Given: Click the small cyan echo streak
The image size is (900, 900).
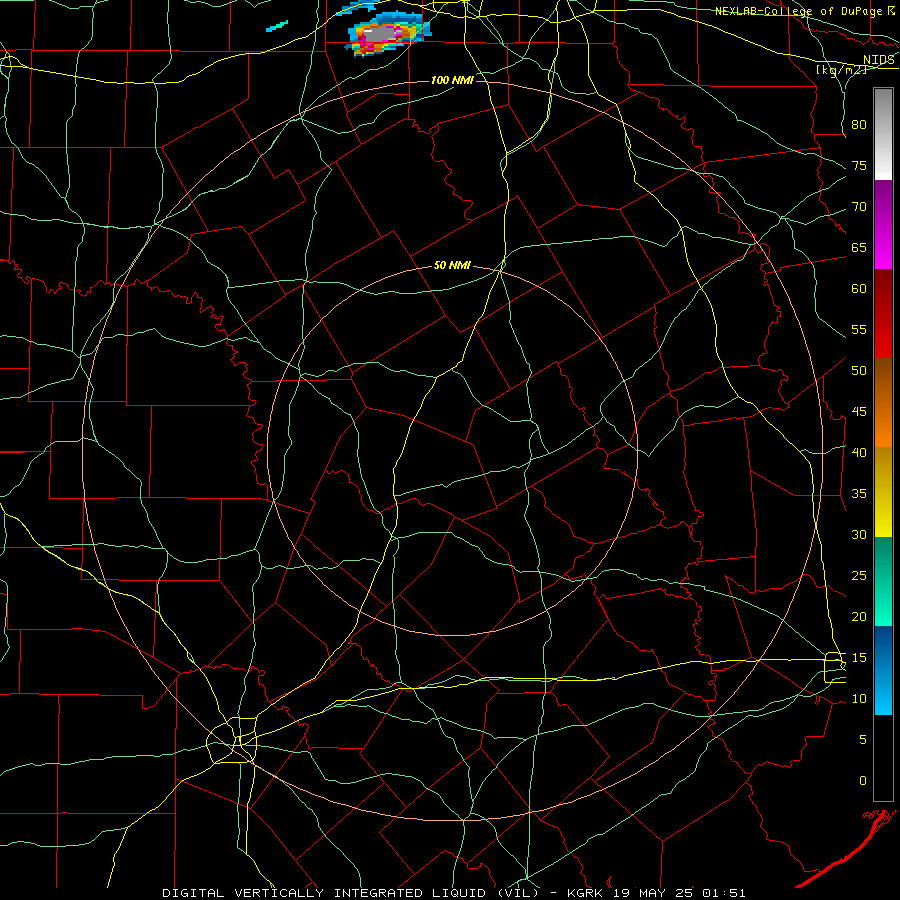Looking at the screenshot, I should (277, 26).
